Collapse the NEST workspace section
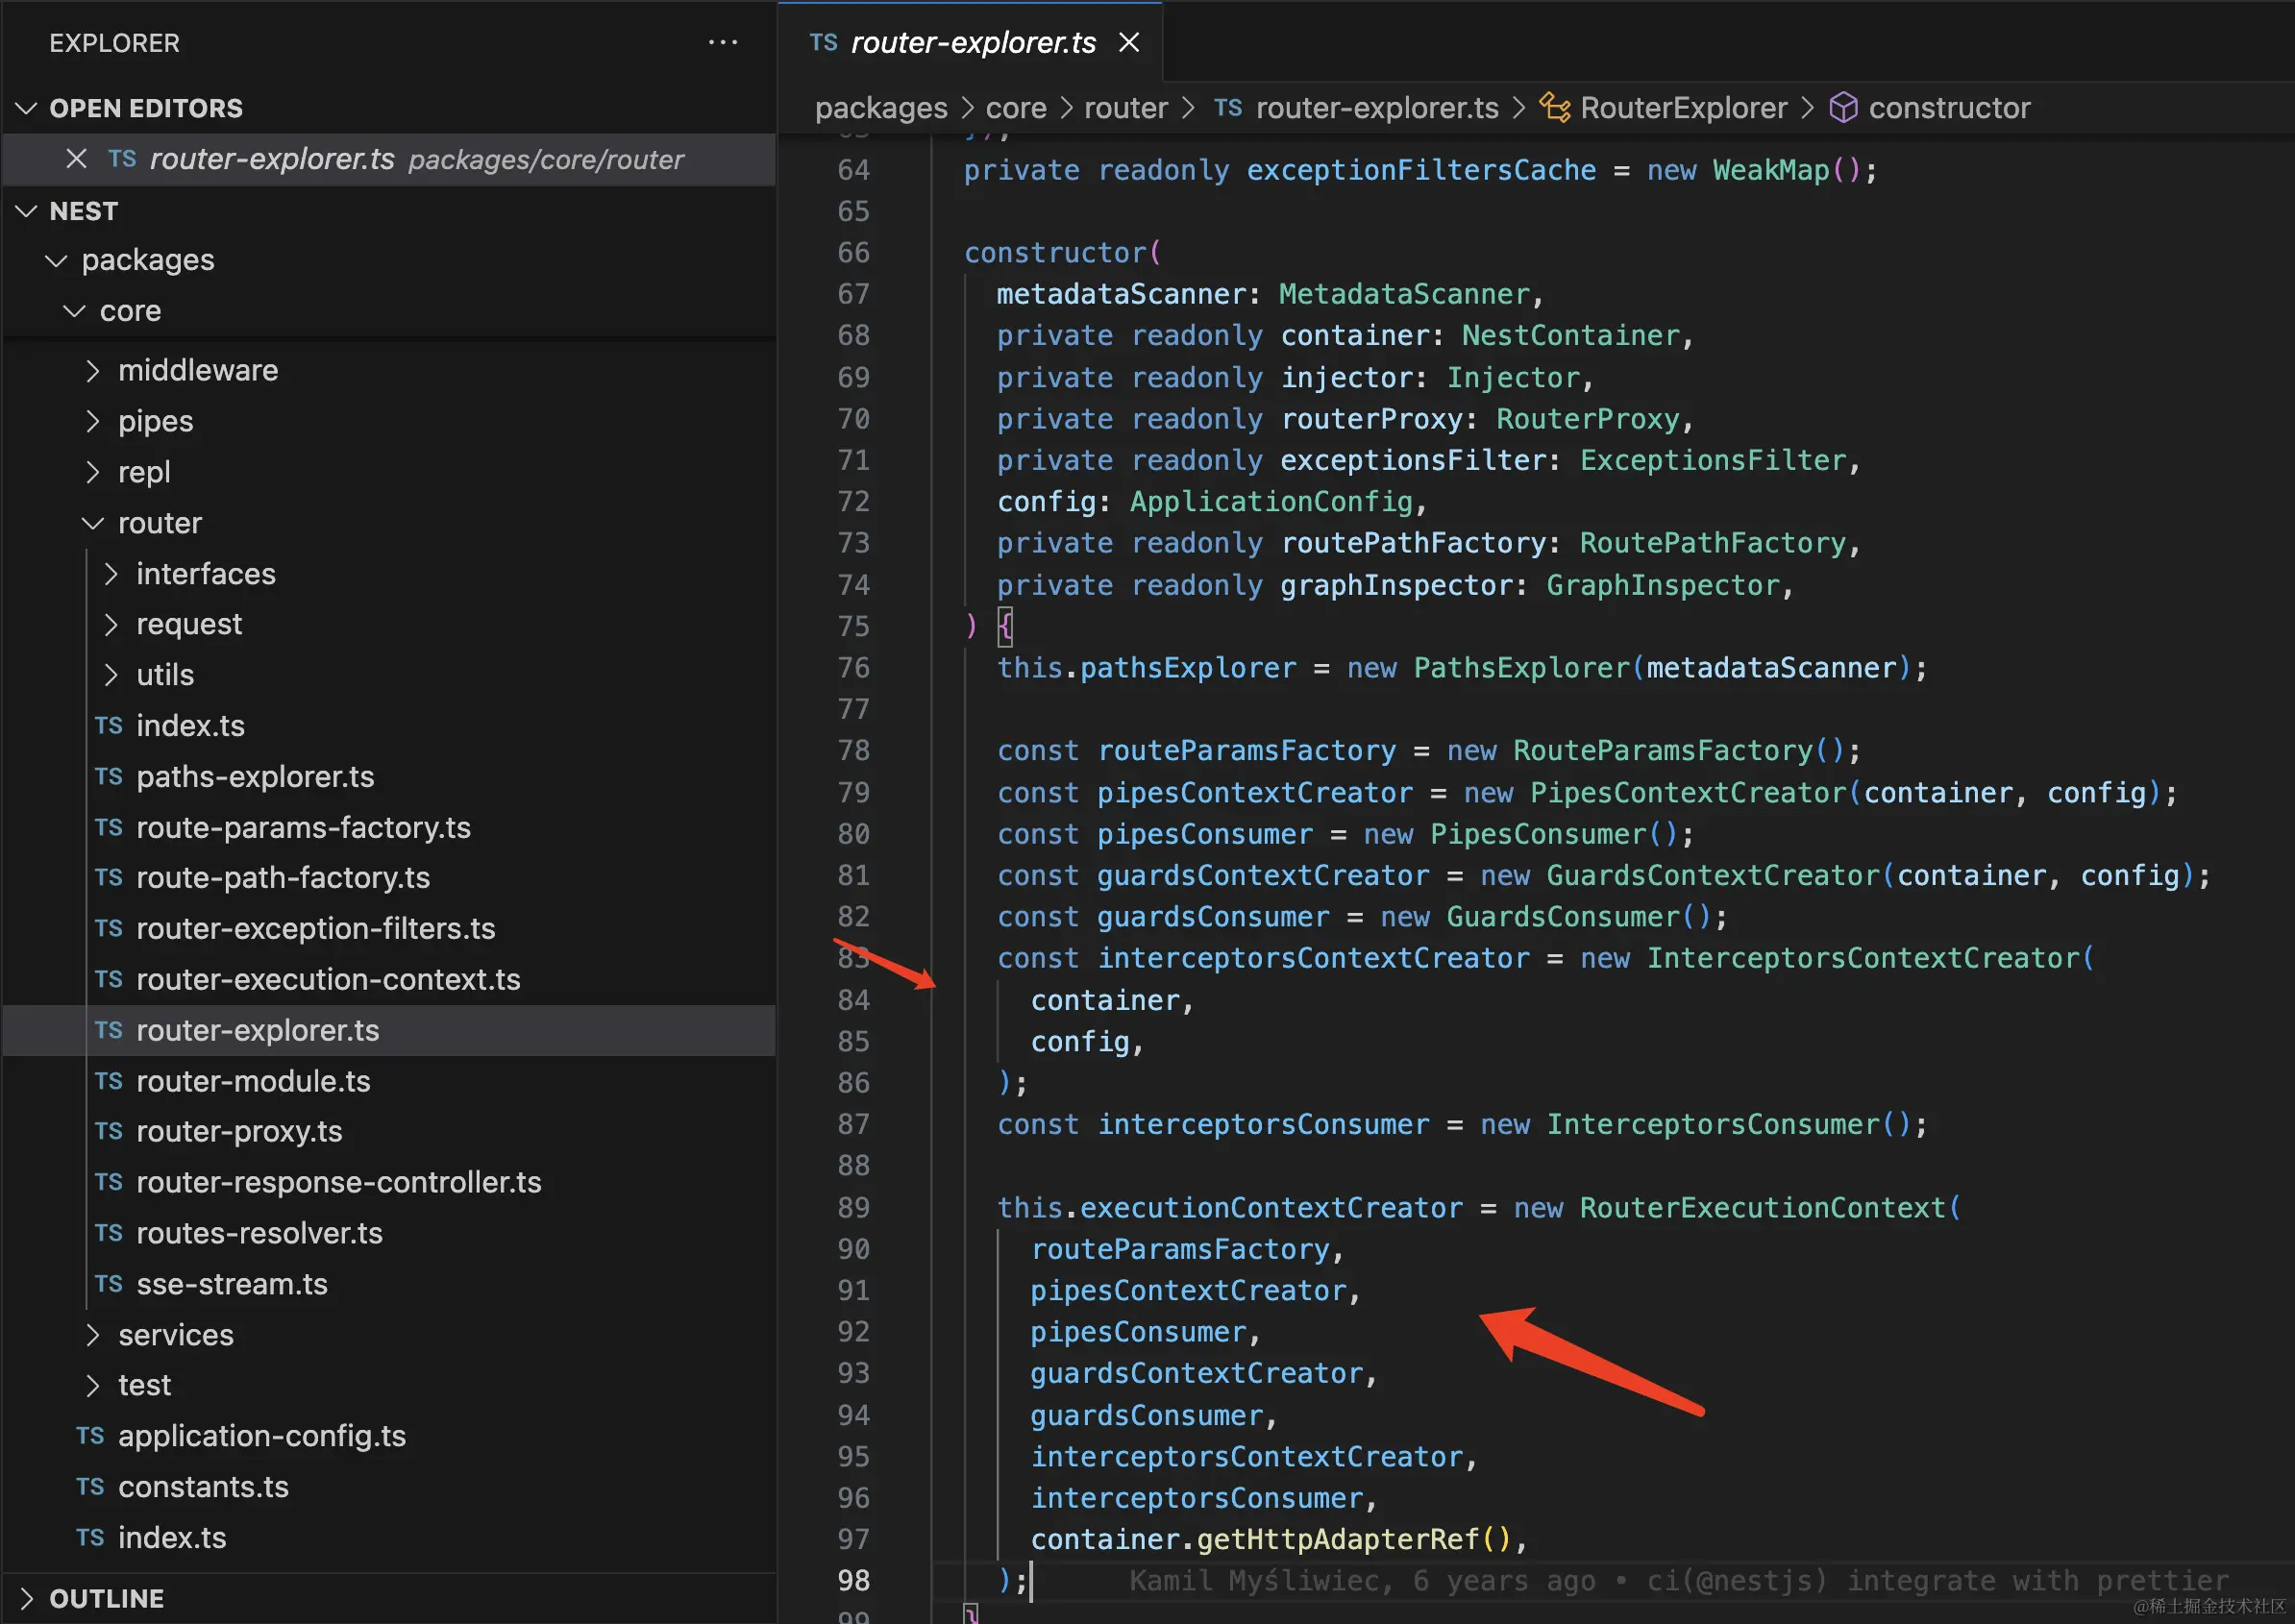Viewport: 2295px width, 1624px height. 27,211
